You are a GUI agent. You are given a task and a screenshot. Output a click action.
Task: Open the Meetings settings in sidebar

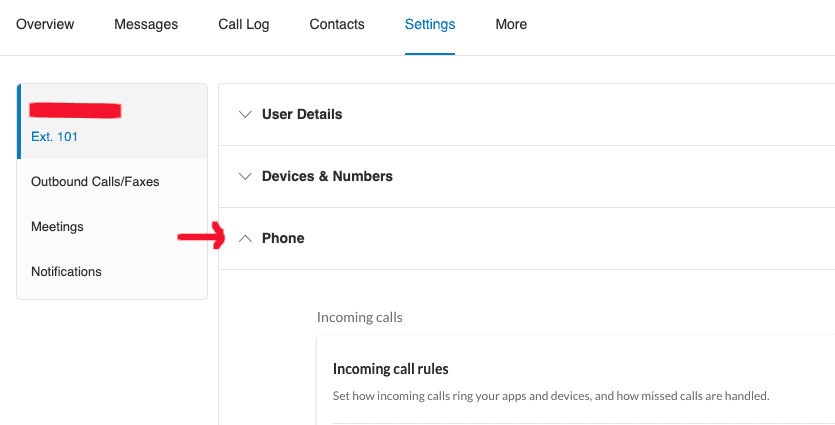click(57, 227)
